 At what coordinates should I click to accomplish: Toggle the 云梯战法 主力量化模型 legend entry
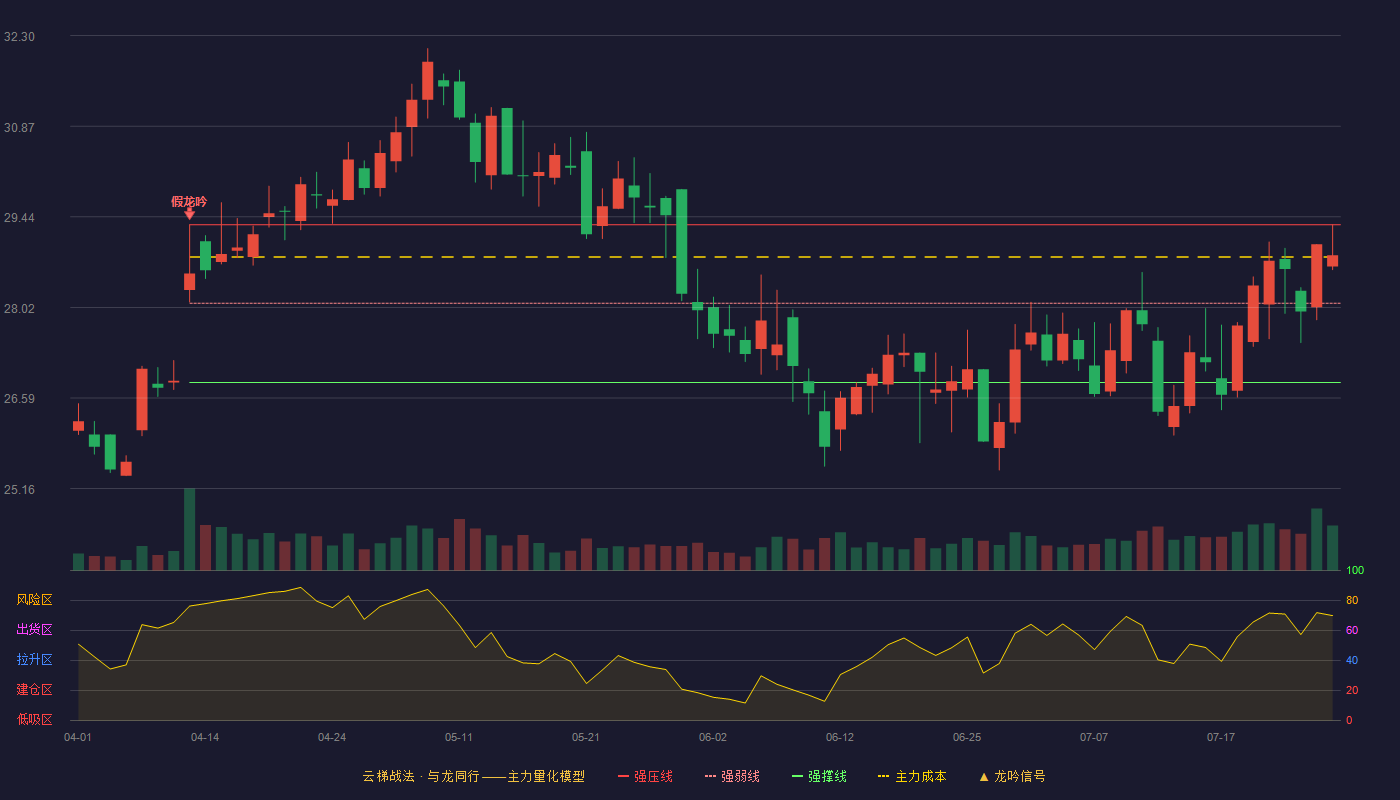474,776
